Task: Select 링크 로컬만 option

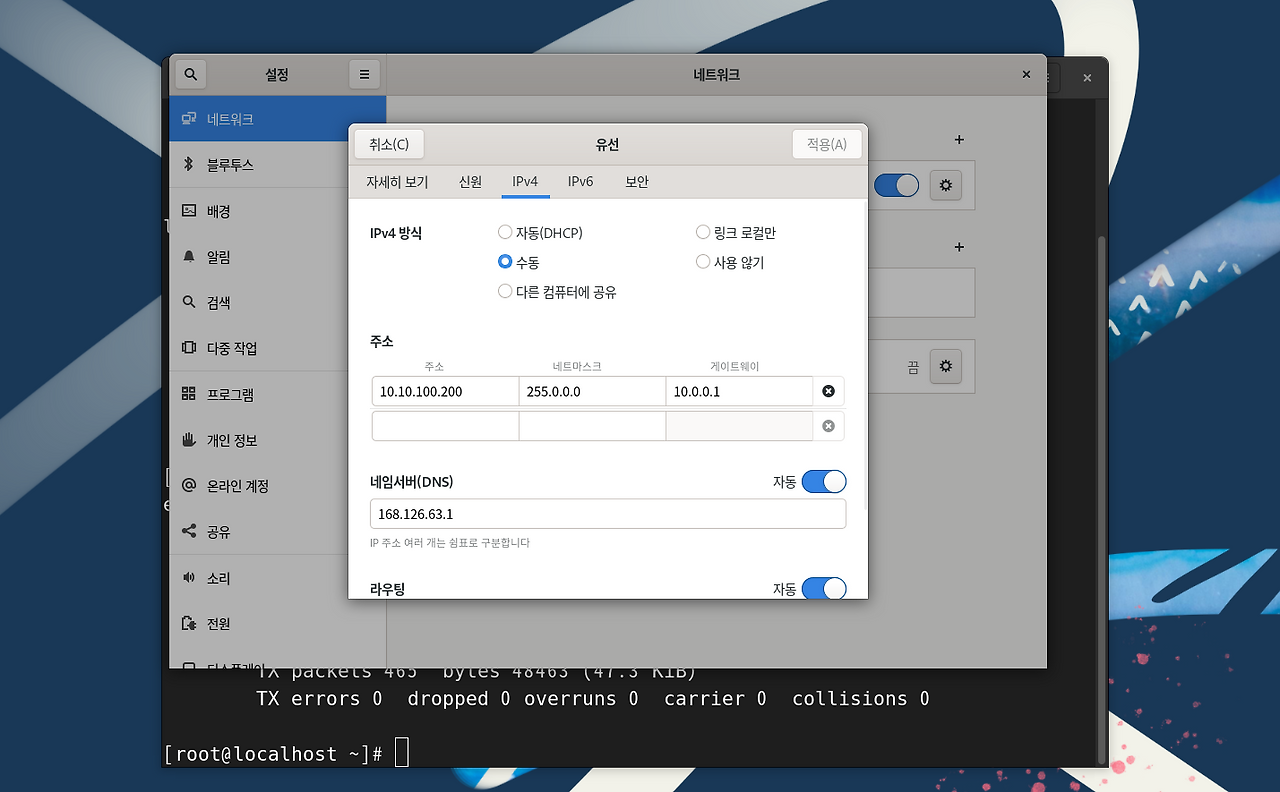Action: click(x=736, y=232)
